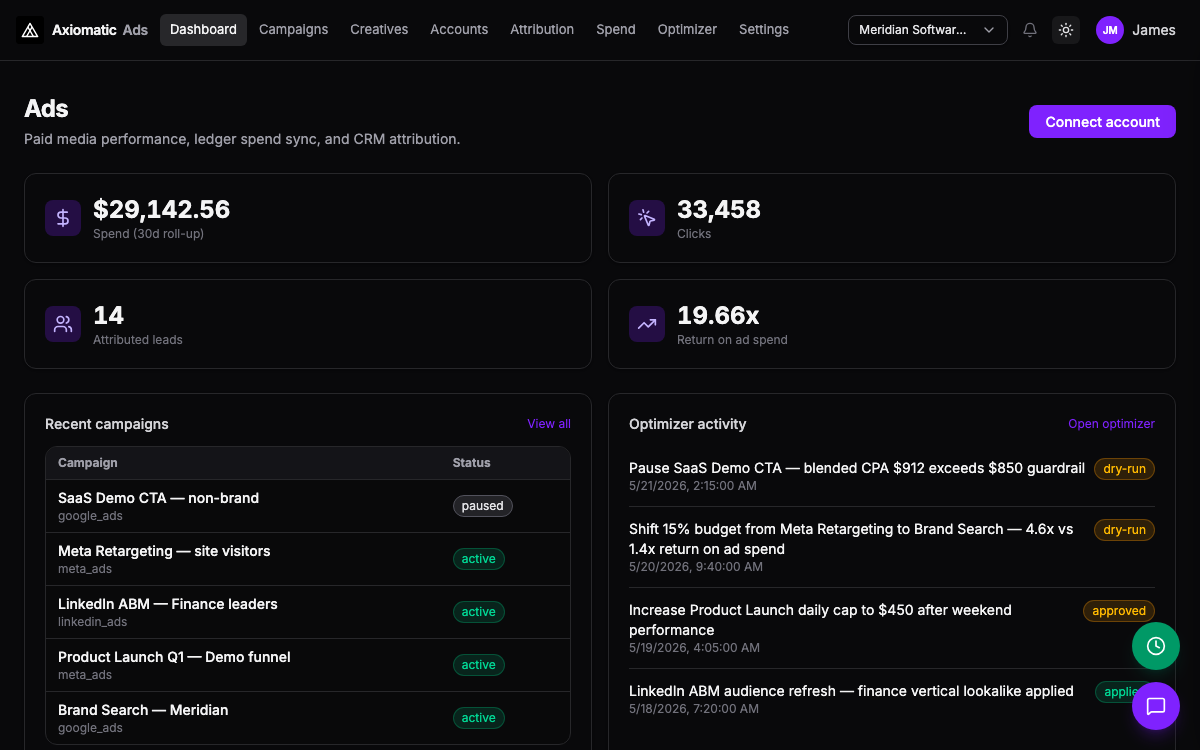Click dry-run badge on Shift 15% budget entry

coord(1125,530)
